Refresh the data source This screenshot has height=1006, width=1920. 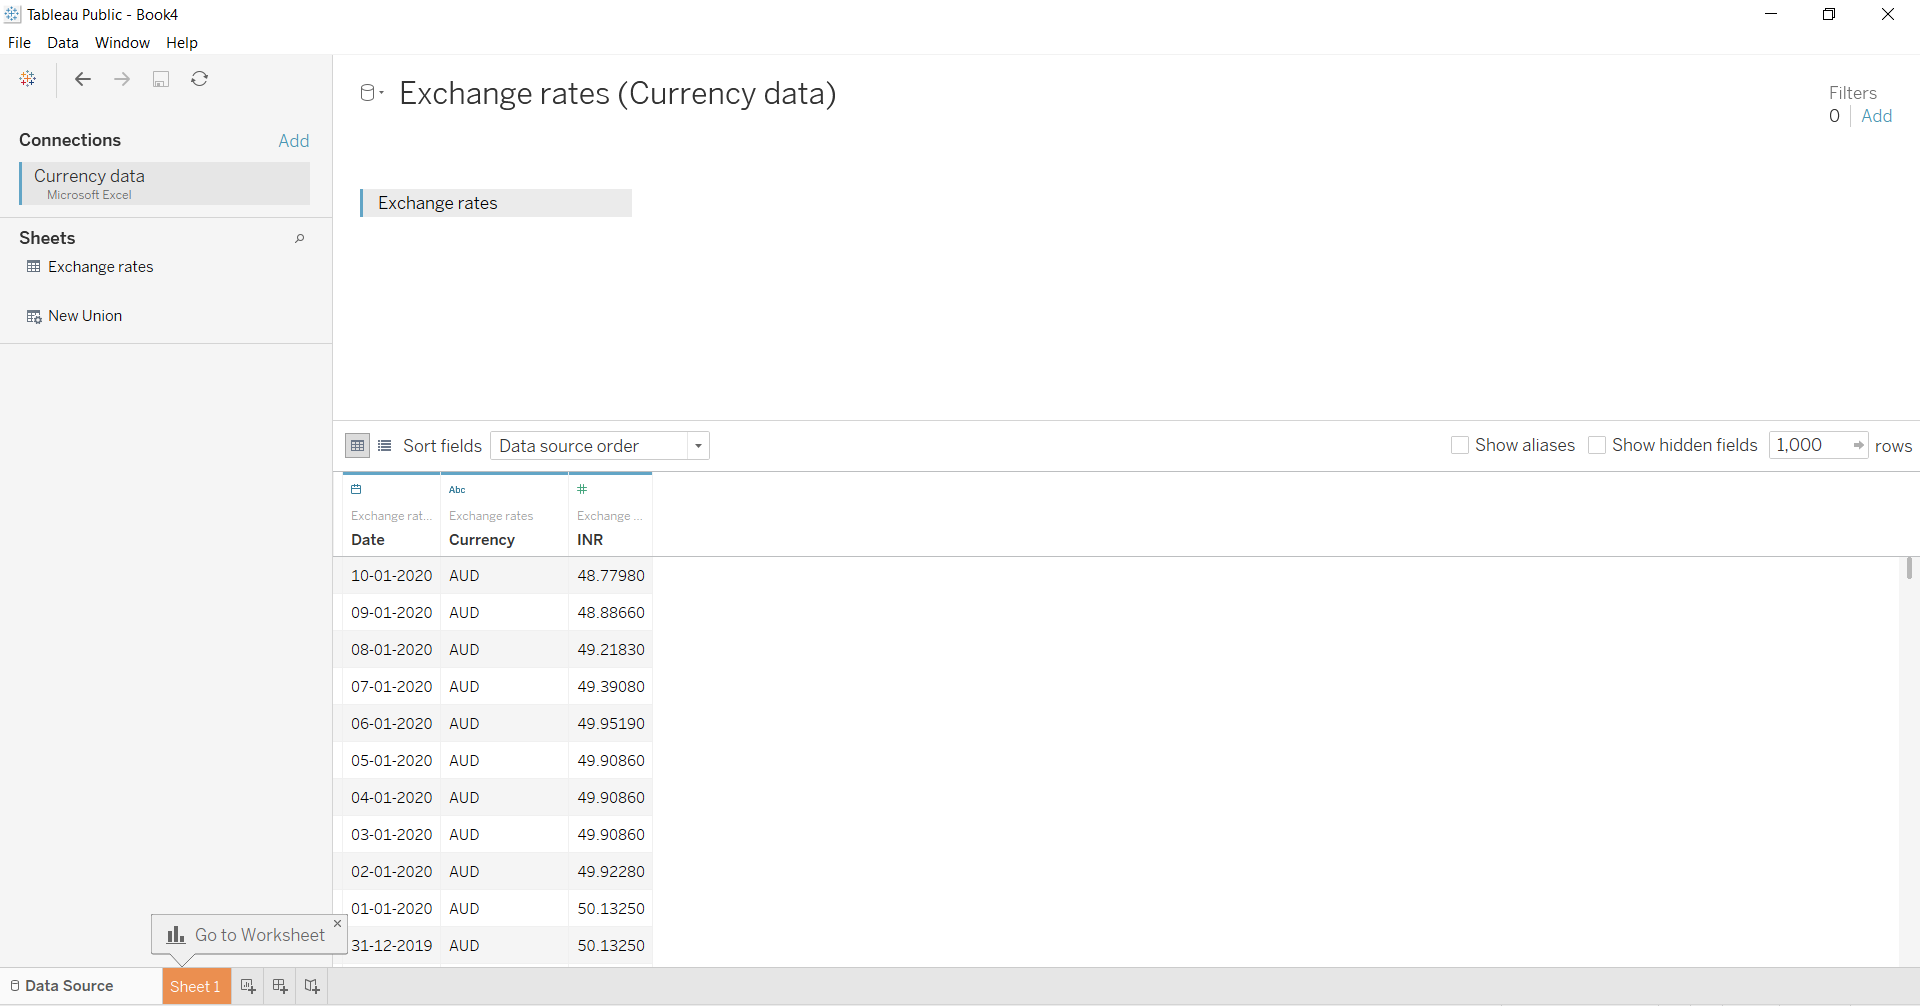coord(200,79)
